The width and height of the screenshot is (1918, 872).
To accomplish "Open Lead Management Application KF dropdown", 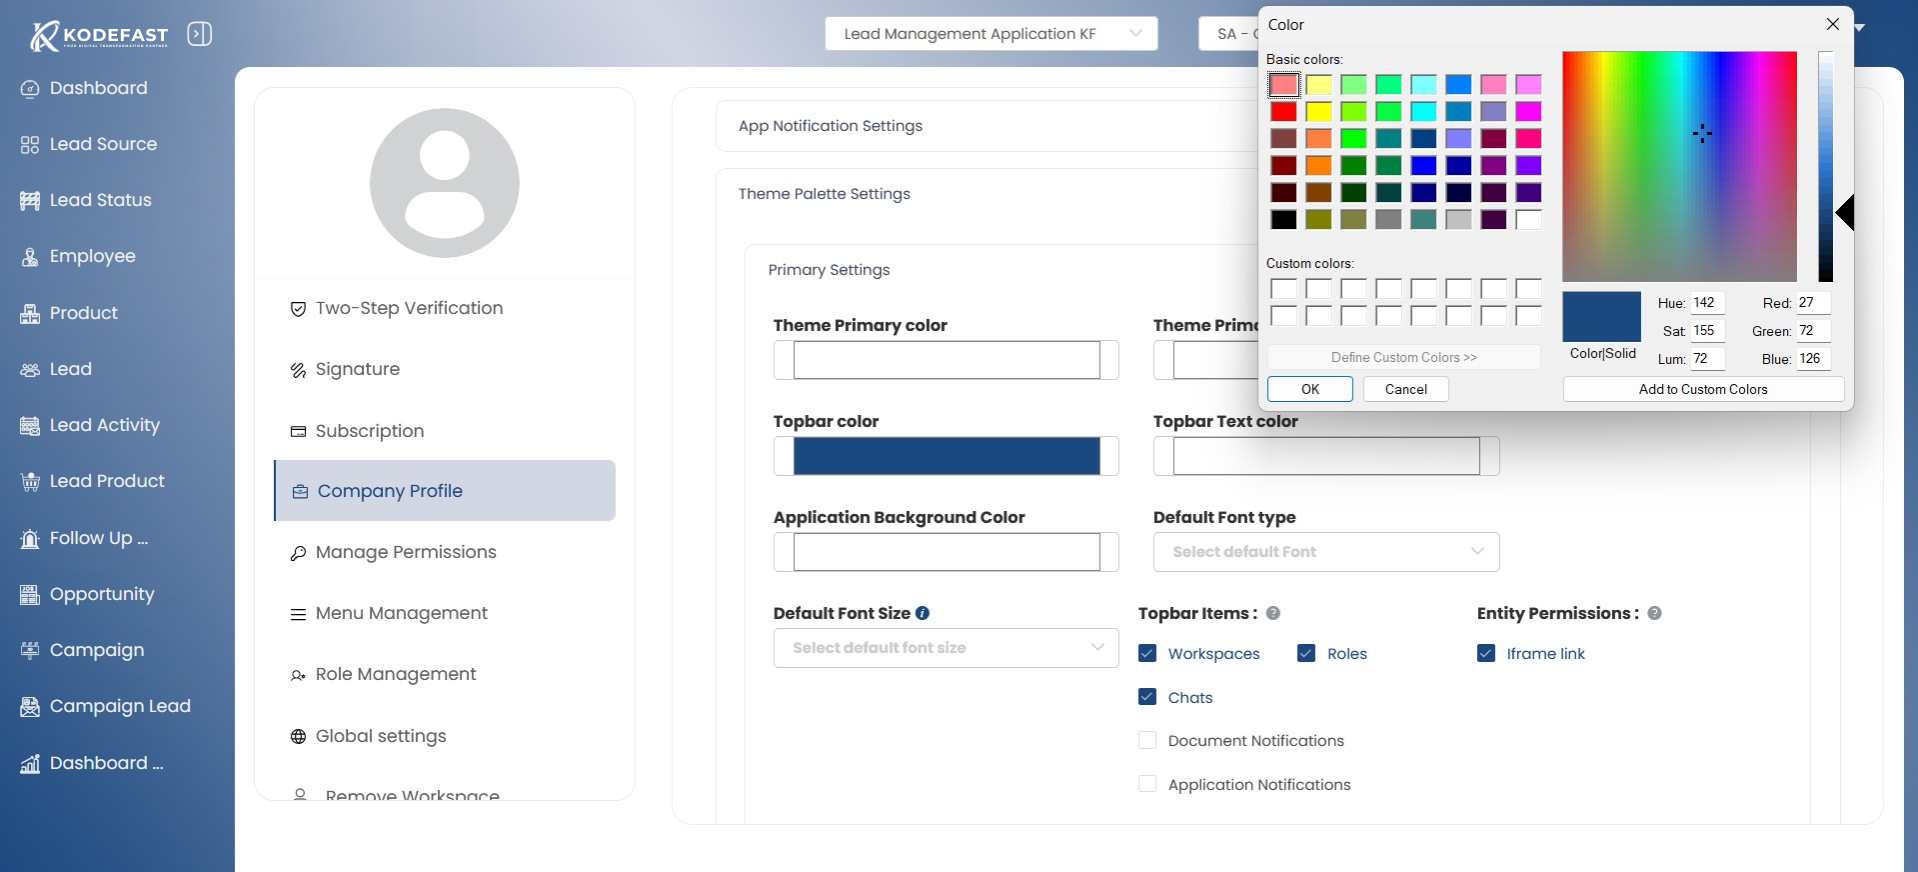I will [990, 34].
